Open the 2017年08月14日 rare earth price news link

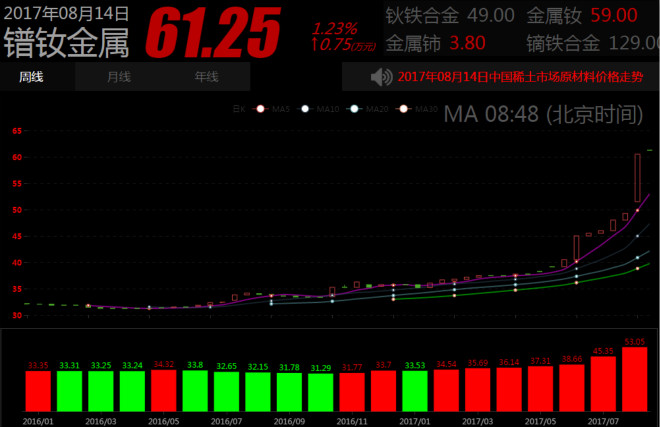coord(522,77)
